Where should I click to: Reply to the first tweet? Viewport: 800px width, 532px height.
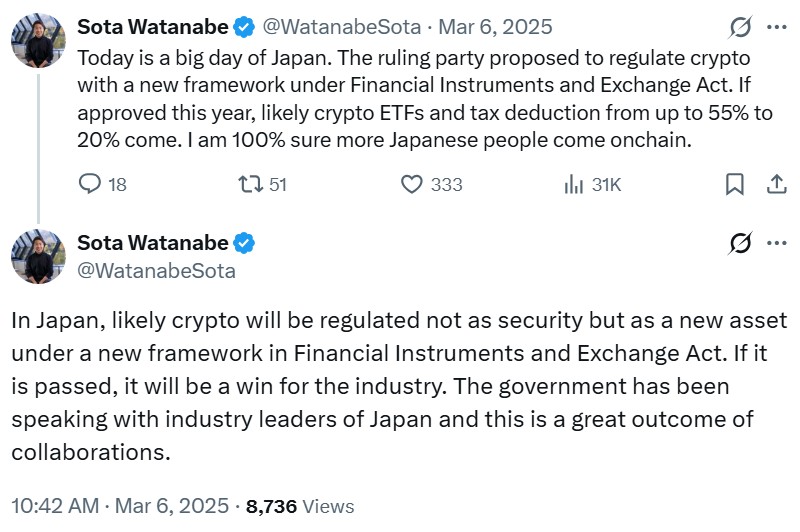pyautogui.click(x=90, y=184)
